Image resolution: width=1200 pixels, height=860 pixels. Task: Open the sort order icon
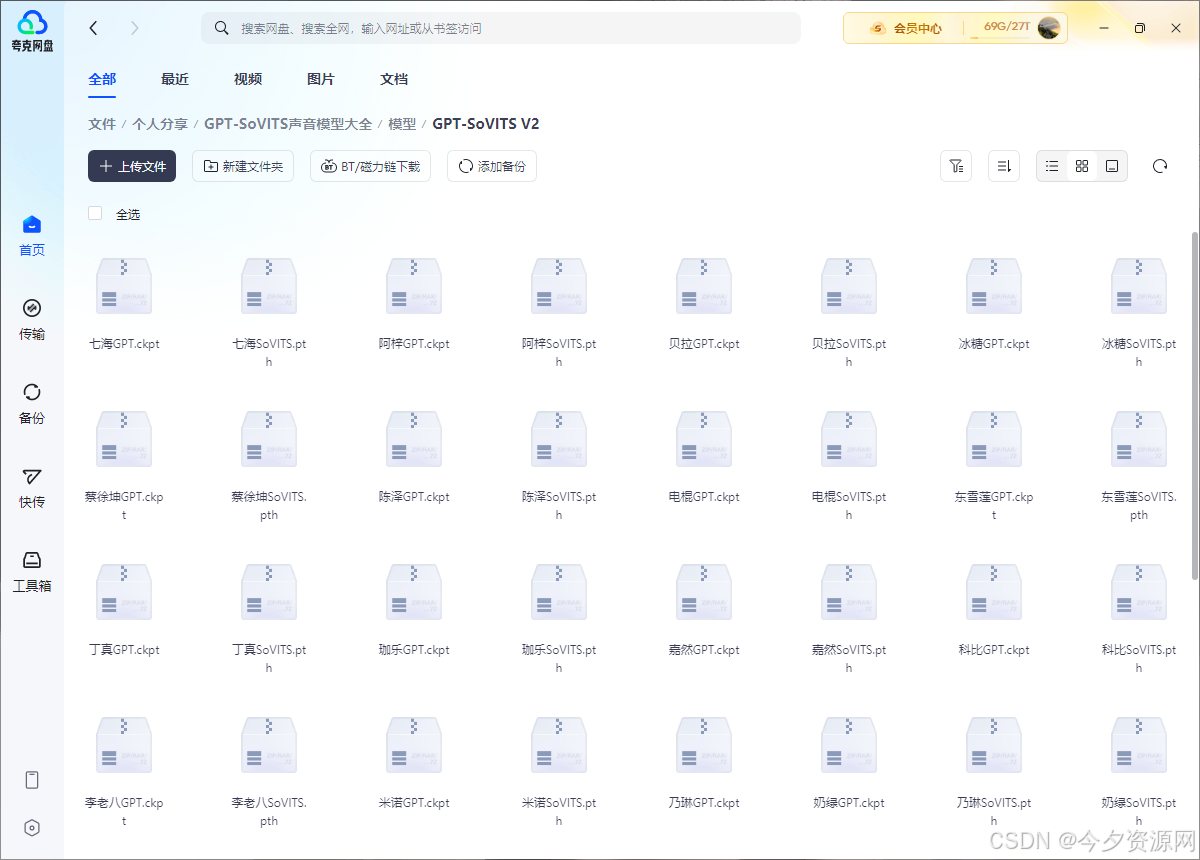1004,166
